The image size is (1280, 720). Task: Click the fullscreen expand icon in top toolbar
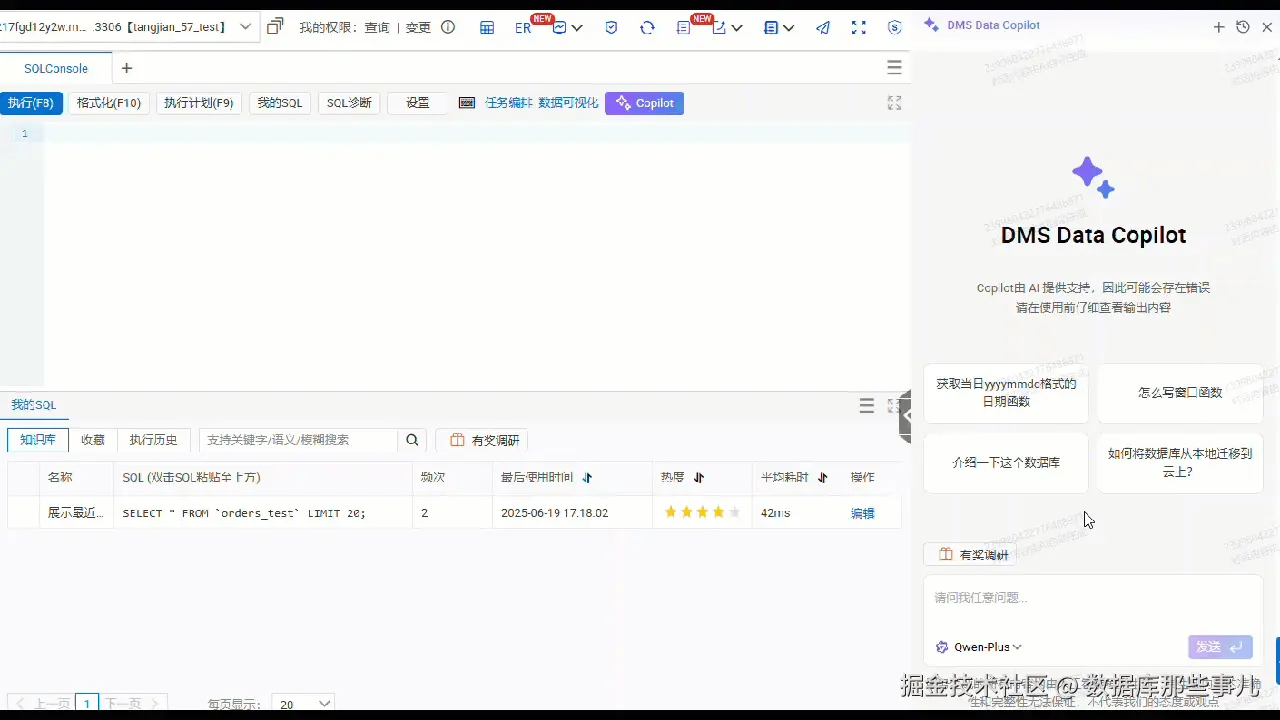pyautogui.click(x=858, y=28)
